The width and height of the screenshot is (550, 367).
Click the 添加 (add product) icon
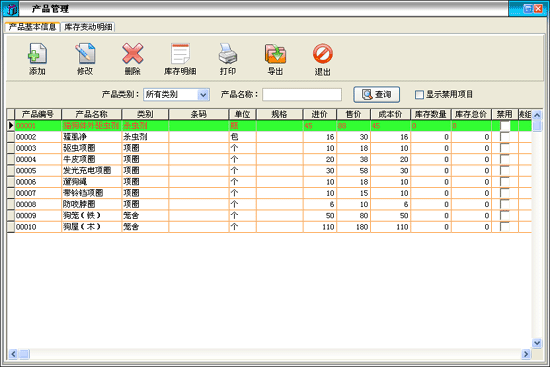point(37,54)
